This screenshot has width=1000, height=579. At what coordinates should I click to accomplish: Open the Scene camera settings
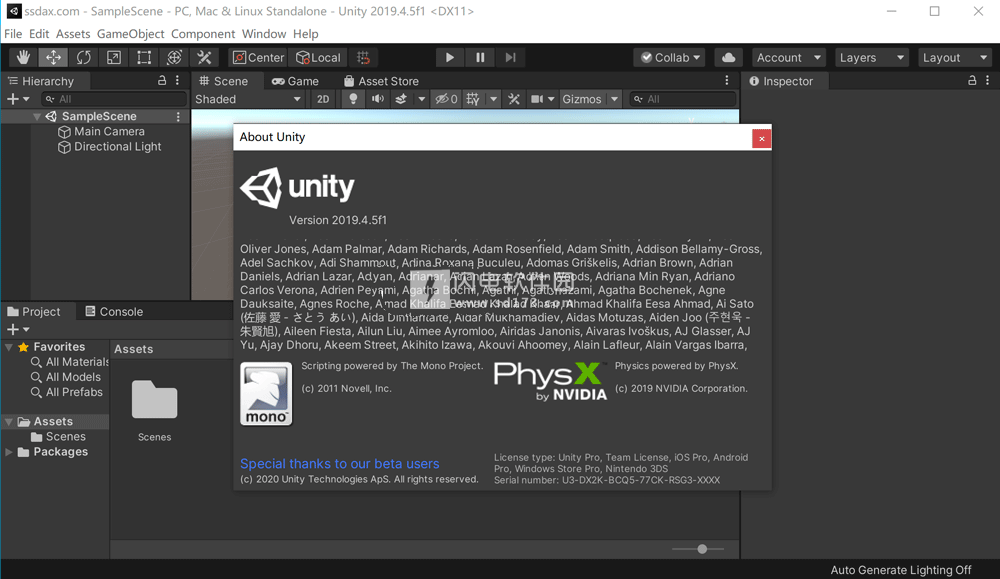click(x=538, y=99)
